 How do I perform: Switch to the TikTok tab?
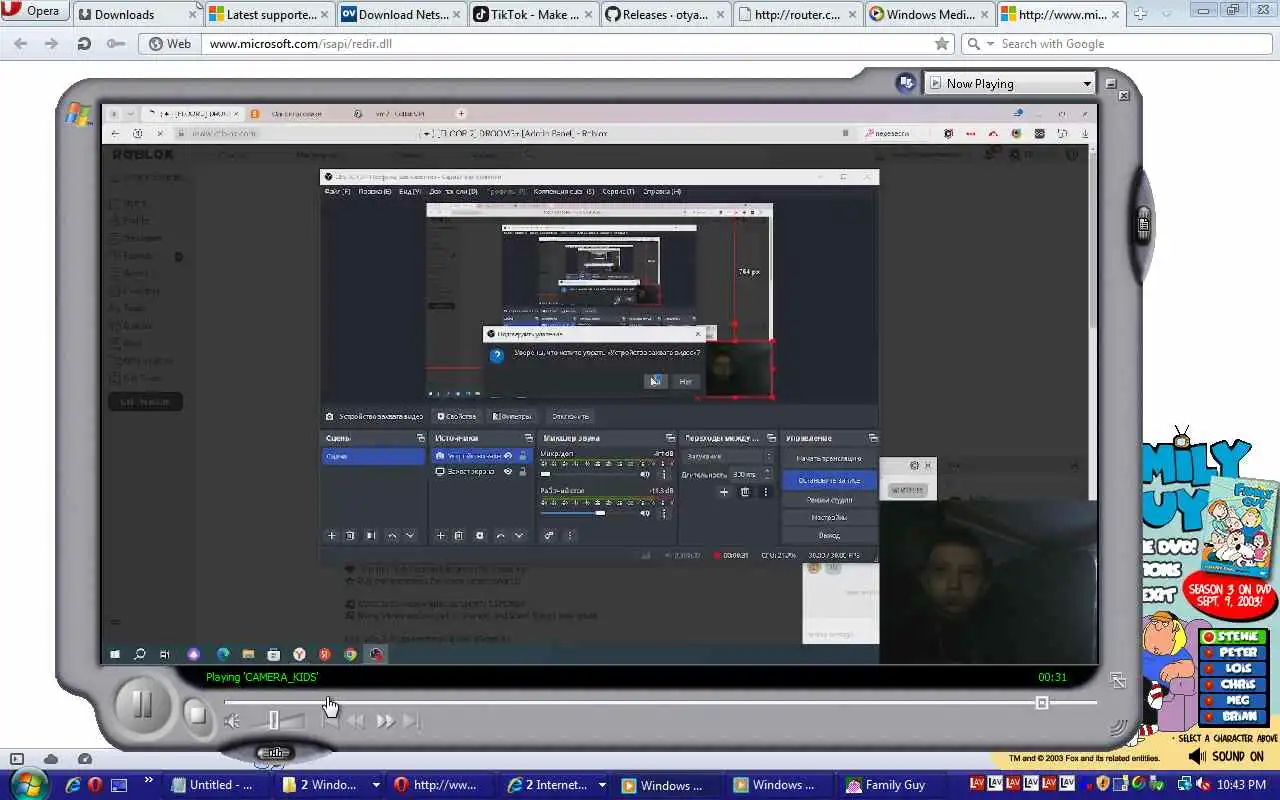pyautogui.click(x=534, y=14)
